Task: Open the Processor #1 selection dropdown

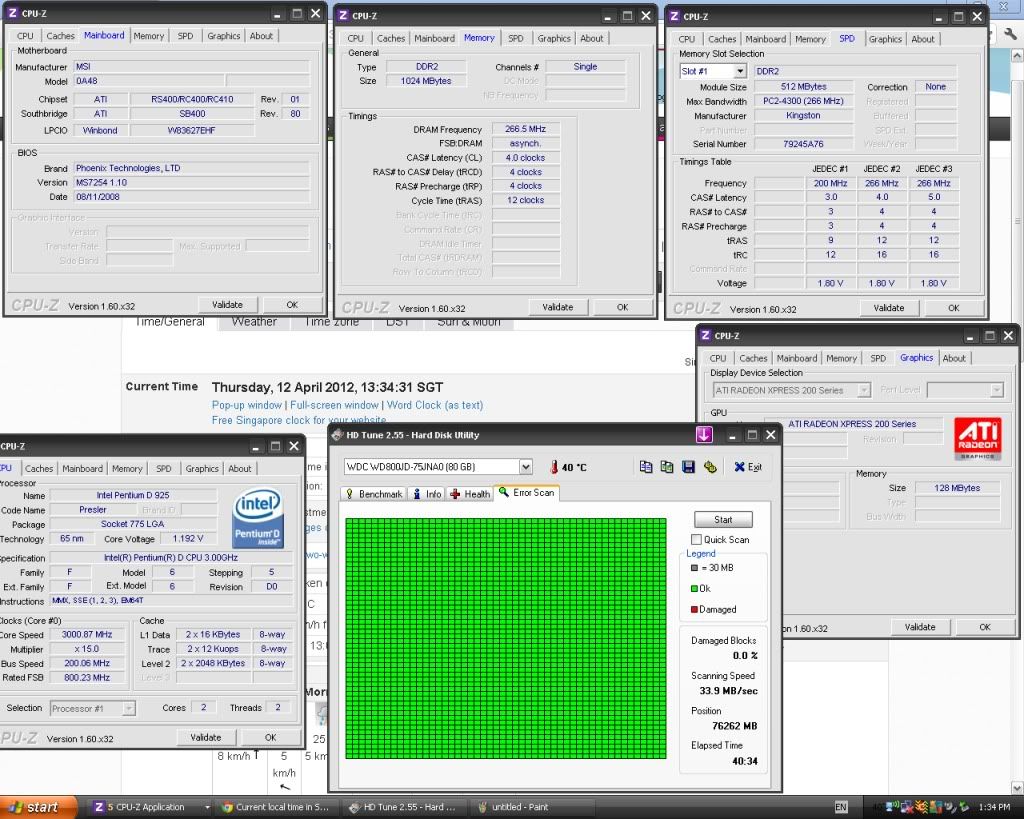Action: pyautogui.click(x=129, y=708)
